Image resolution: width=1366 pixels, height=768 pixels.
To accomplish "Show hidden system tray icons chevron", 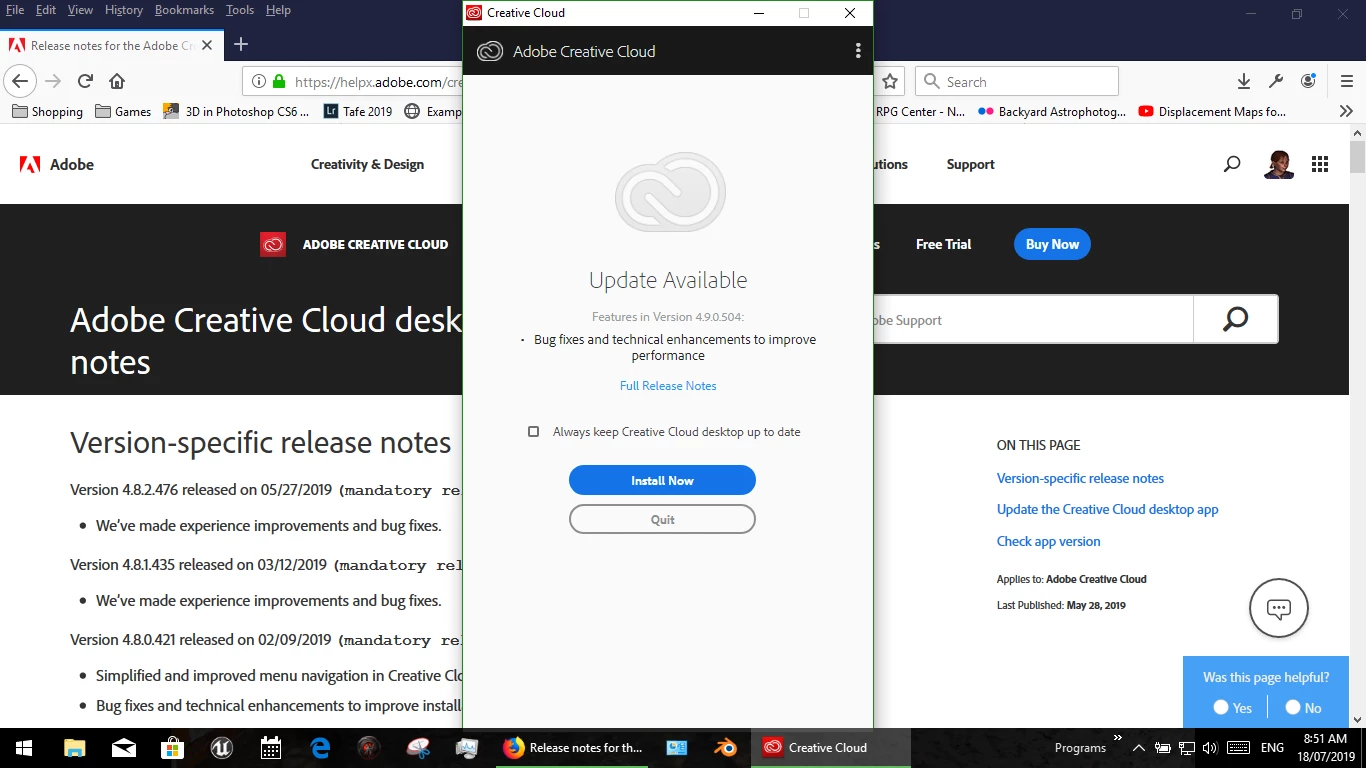I will pyautogui.click(x=1139, y=747).
